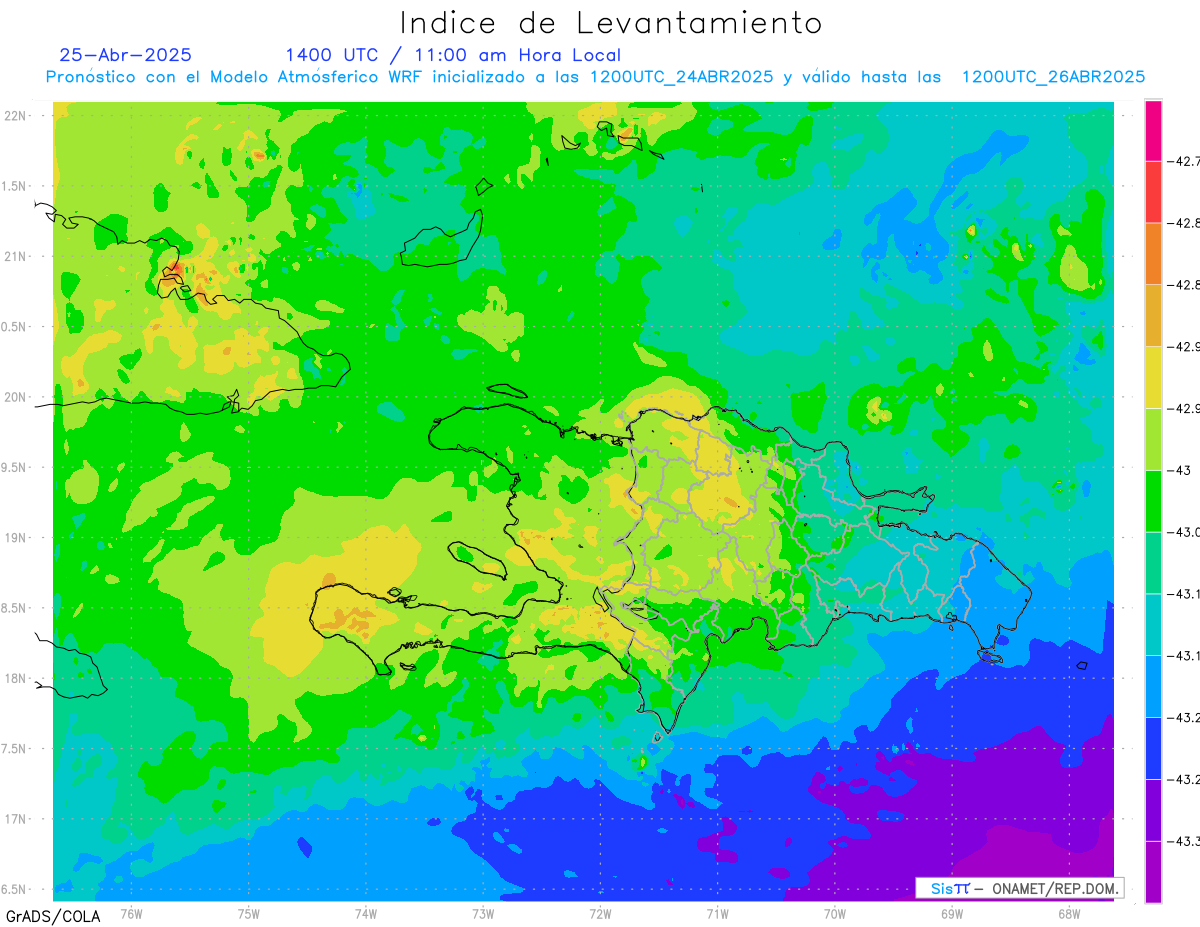
Task: Select the date text "25-Abr-2025"
Action: coord(126,55)
